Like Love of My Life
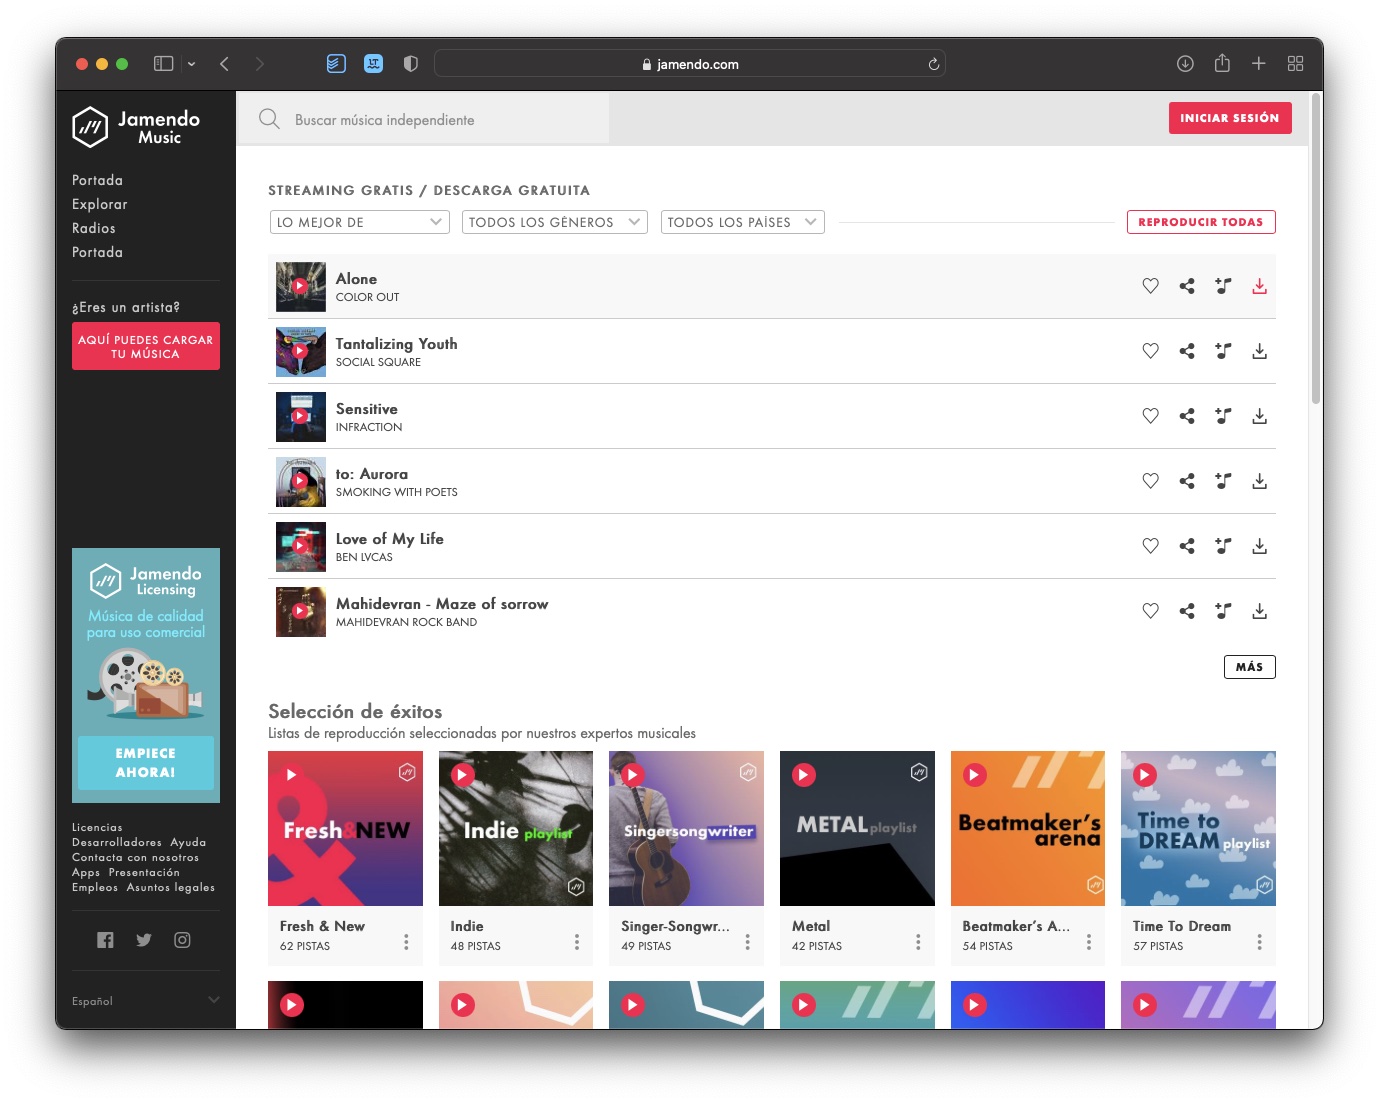The height and width of the screenshot is (1103, 1379). pyautogui.click(x=1150, y=546)
